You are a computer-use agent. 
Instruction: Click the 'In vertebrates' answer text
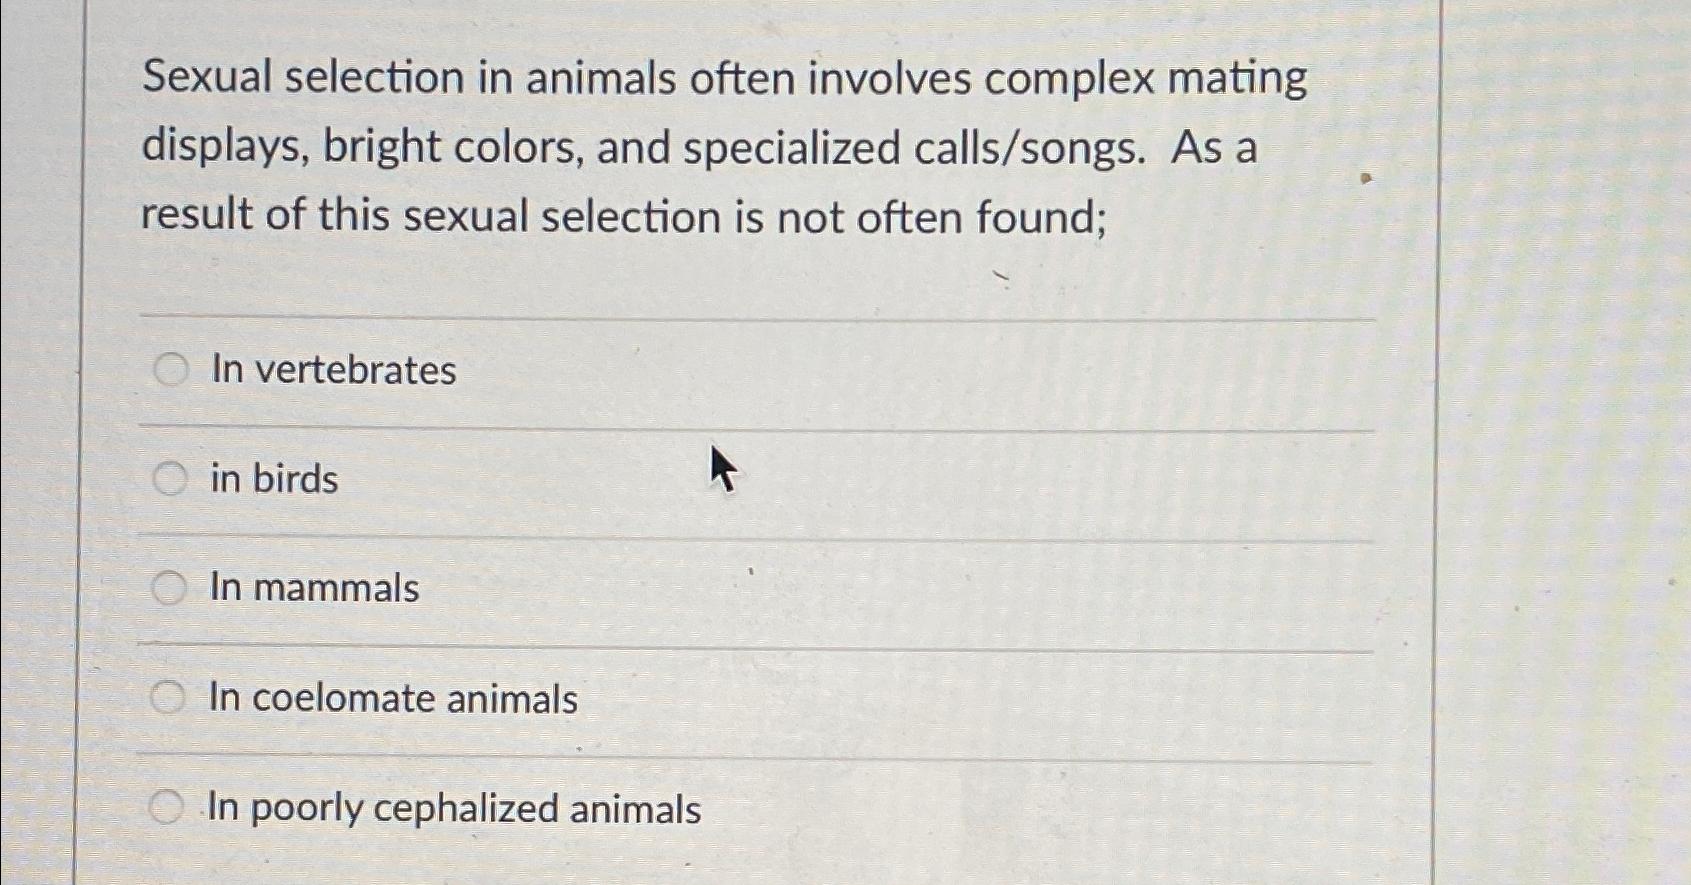click(332, 370)
